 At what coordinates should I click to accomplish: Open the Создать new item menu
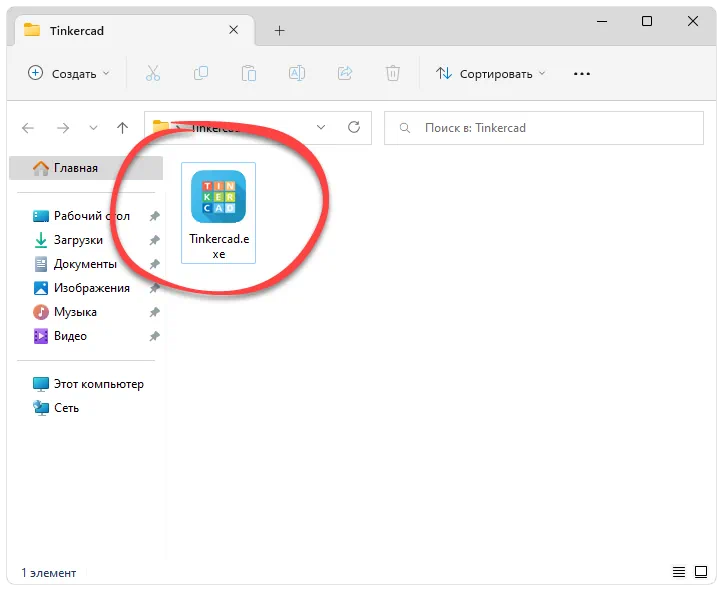point(69,73)
